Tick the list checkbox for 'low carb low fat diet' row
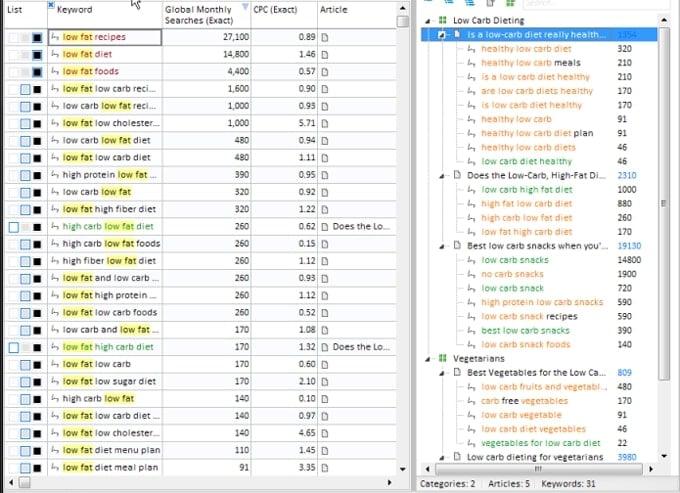The image size is (680, 493). (x=25, y=141)
